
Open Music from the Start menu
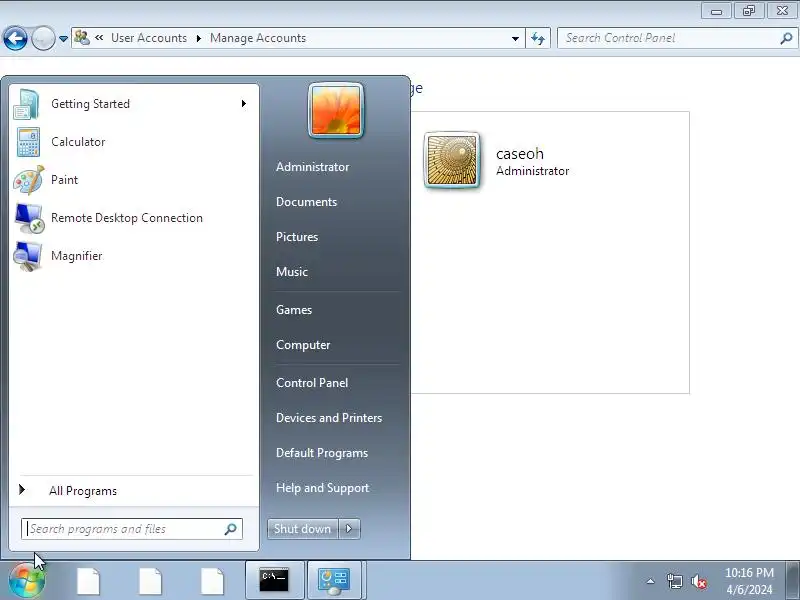(x=291, y=272)
